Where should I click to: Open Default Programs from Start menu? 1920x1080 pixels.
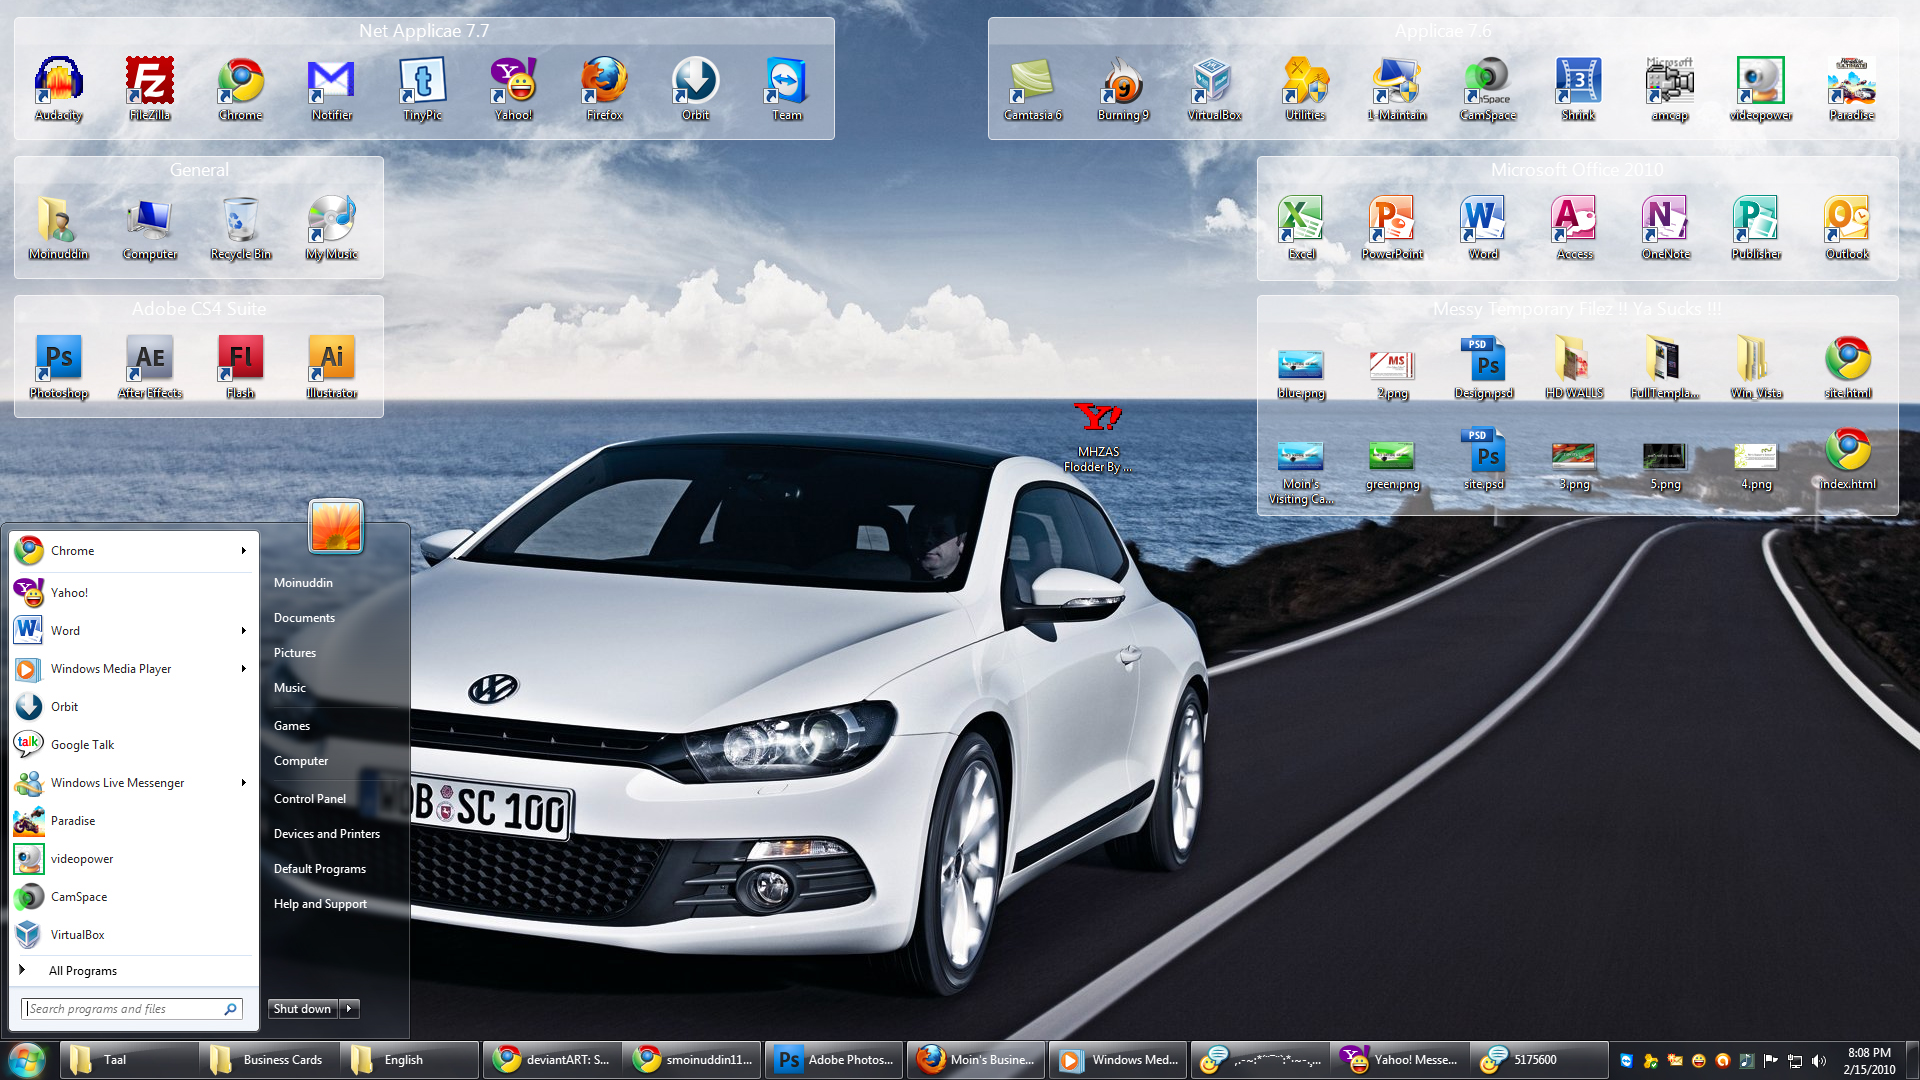[x=320, y=868]
